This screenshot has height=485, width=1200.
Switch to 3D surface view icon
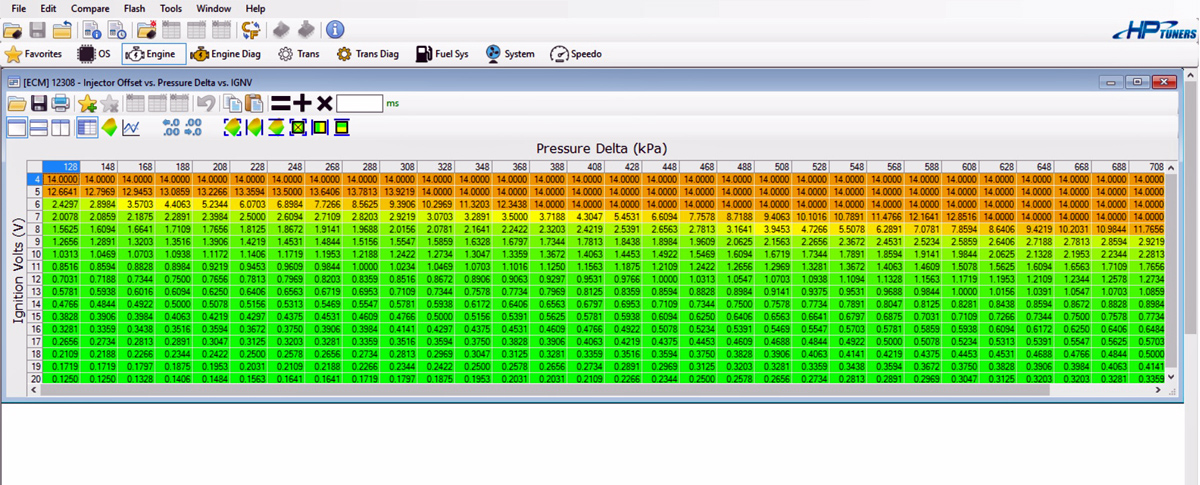click(109, 127)
